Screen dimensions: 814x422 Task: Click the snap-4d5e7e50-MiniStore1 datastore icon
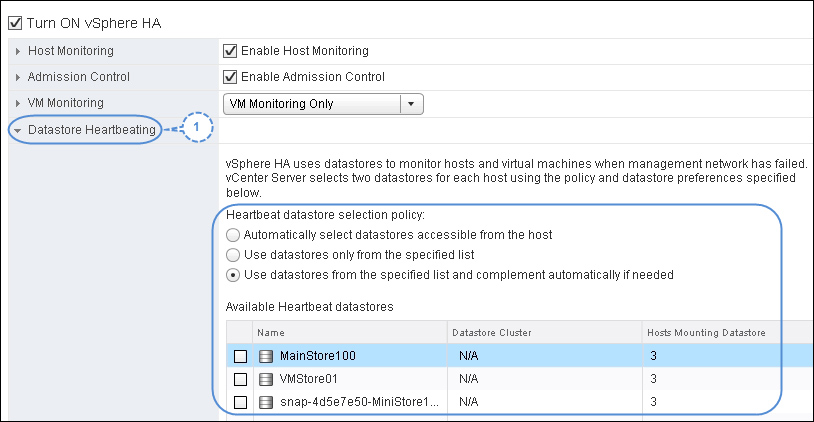266,402
